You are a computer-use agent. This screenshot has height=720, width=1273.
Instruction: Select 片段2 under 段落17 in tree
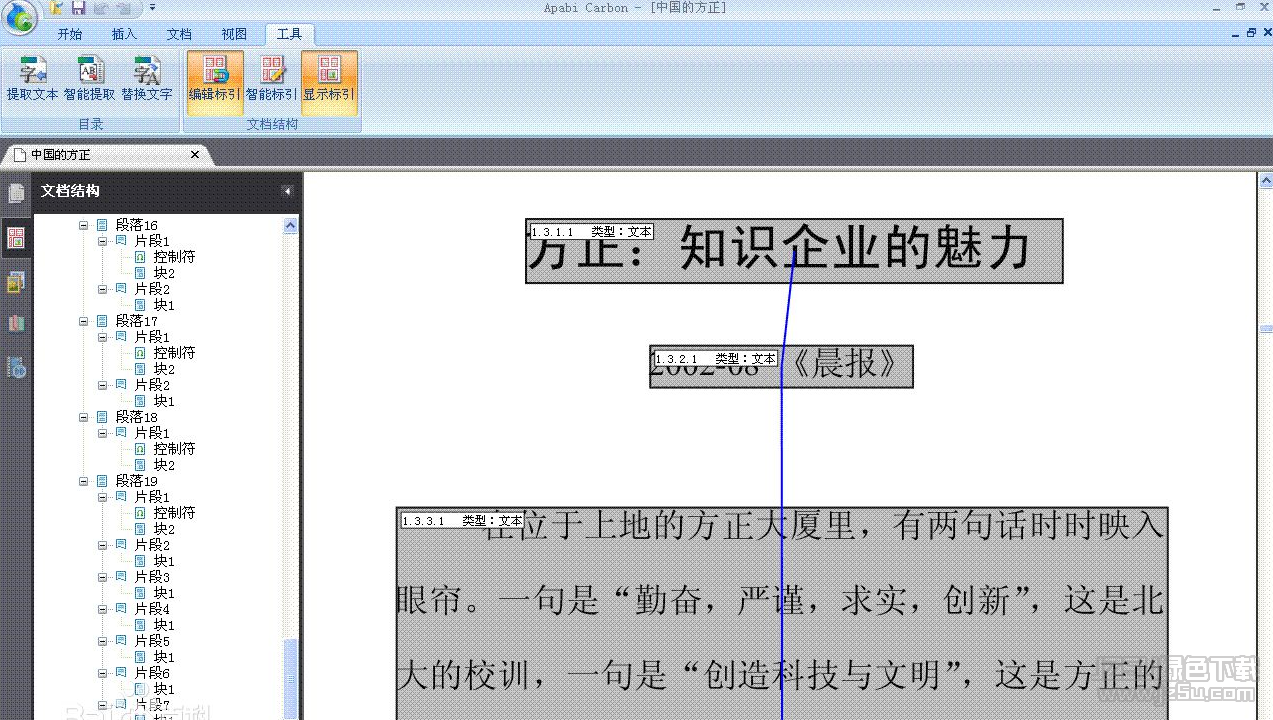click(x=152, y=385)
